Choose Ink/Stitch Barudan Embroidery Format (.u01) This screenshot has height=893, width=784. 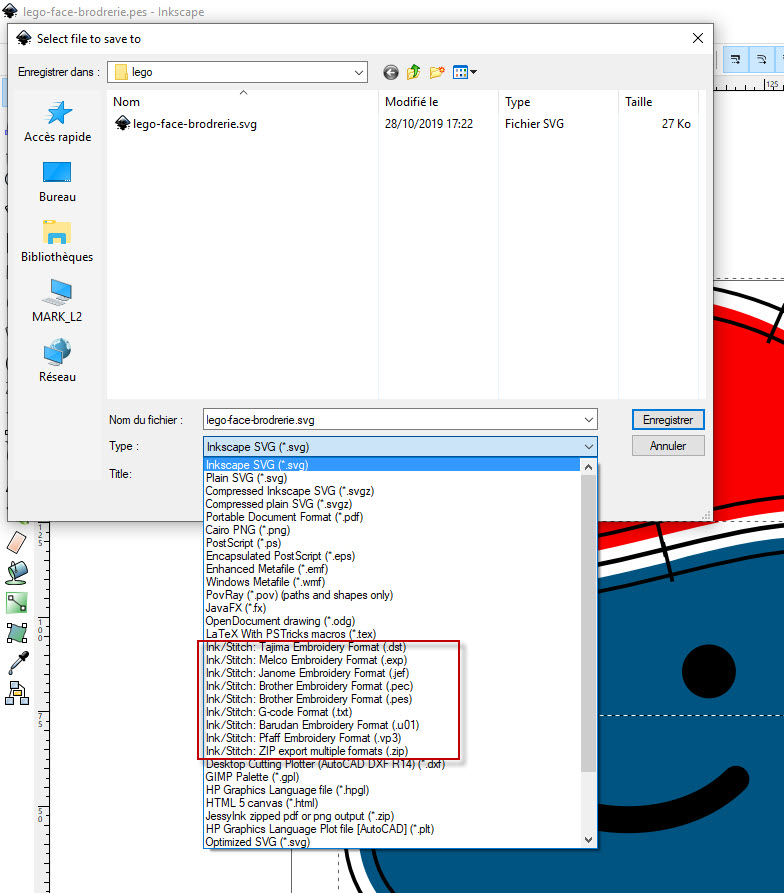(x=392, y=725)
